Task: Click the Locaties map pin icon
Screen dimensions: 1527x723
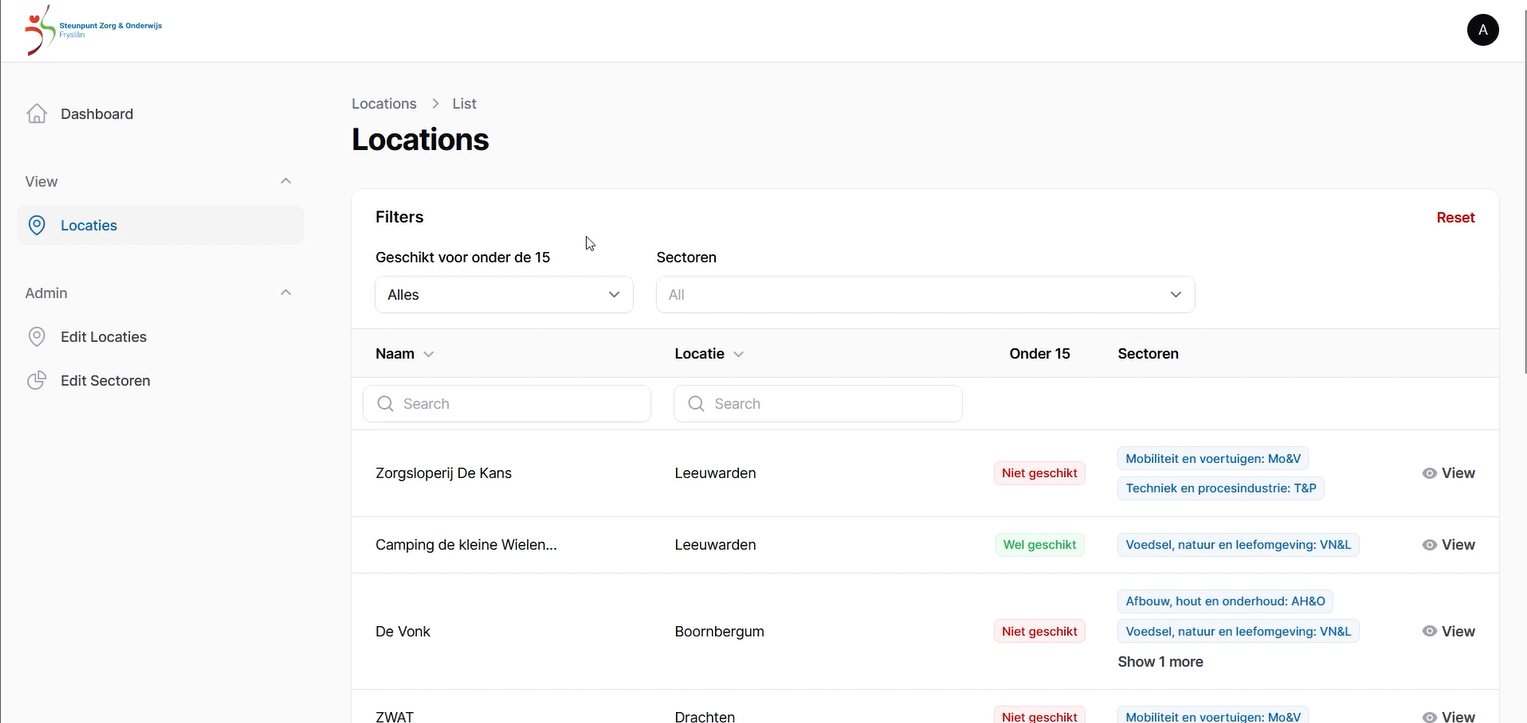Action: (x=37, y=225)
